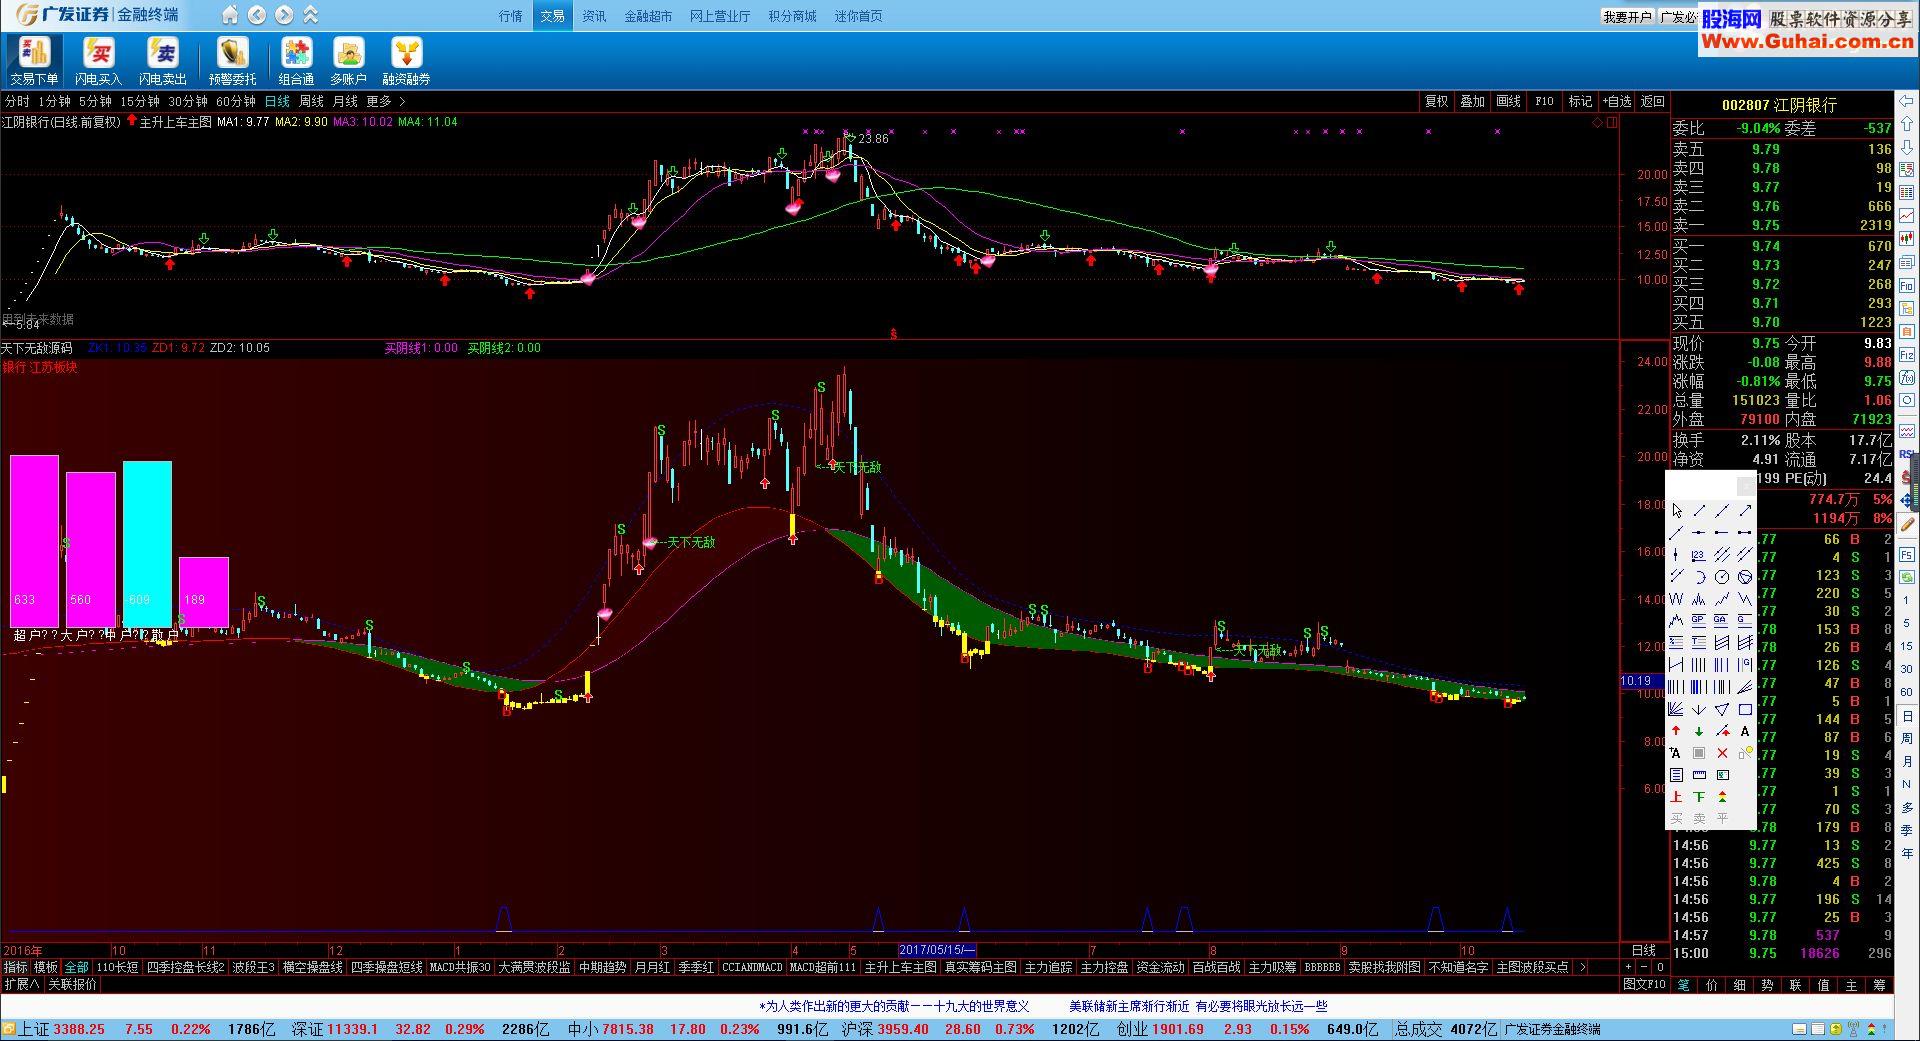1920x1041 pixels.
Task: Add stock via +自选 button
Action: 1617,101
